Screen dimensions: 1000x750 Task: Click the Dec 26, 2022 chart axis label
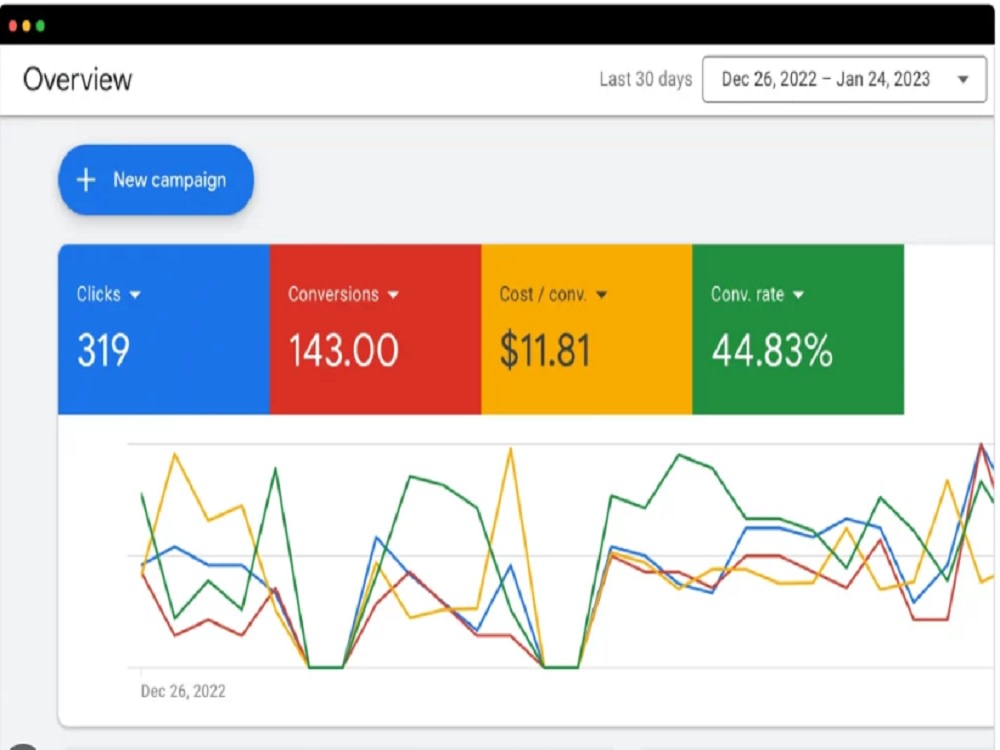click(x=183, y=691)
